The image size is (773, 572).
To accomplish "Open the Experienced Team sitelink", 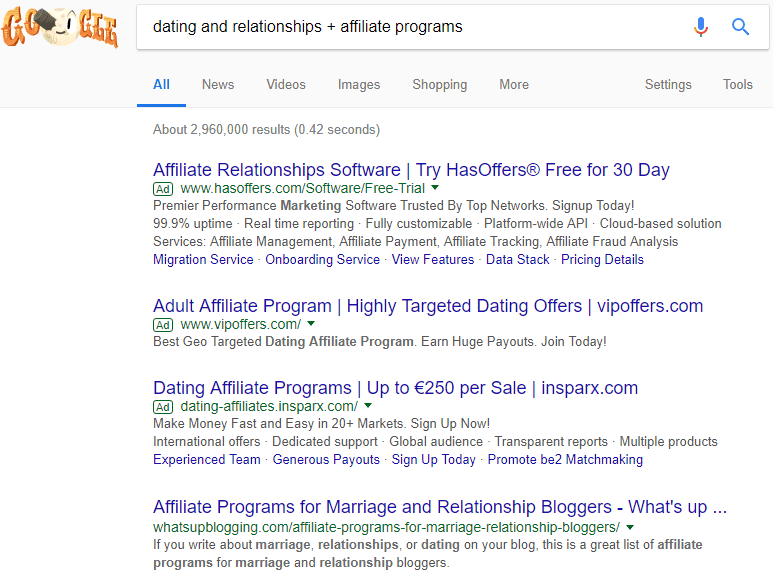I will [x=207, y=460].
